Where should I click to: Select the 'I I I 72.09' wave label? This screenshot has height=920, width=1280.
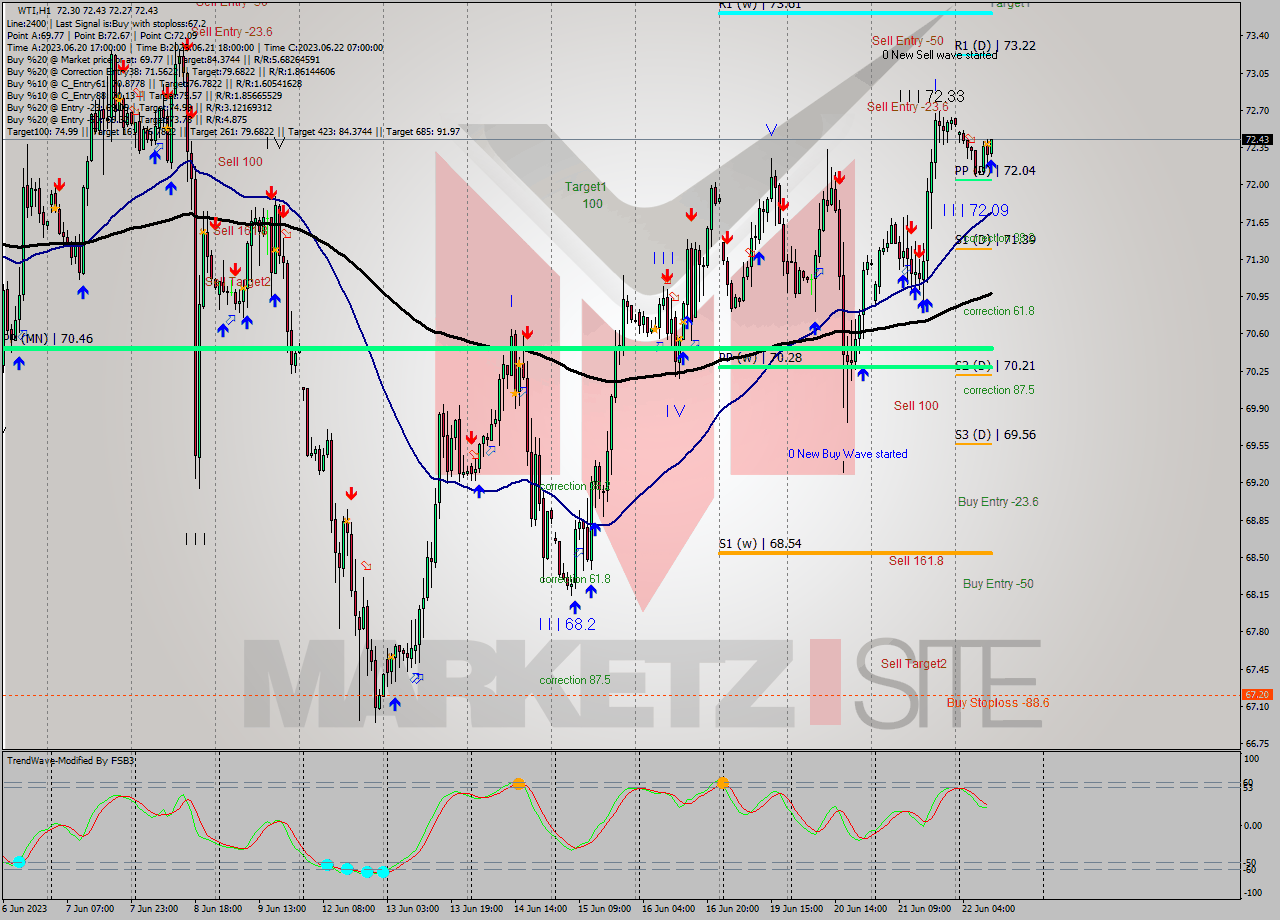pos(975,210)
